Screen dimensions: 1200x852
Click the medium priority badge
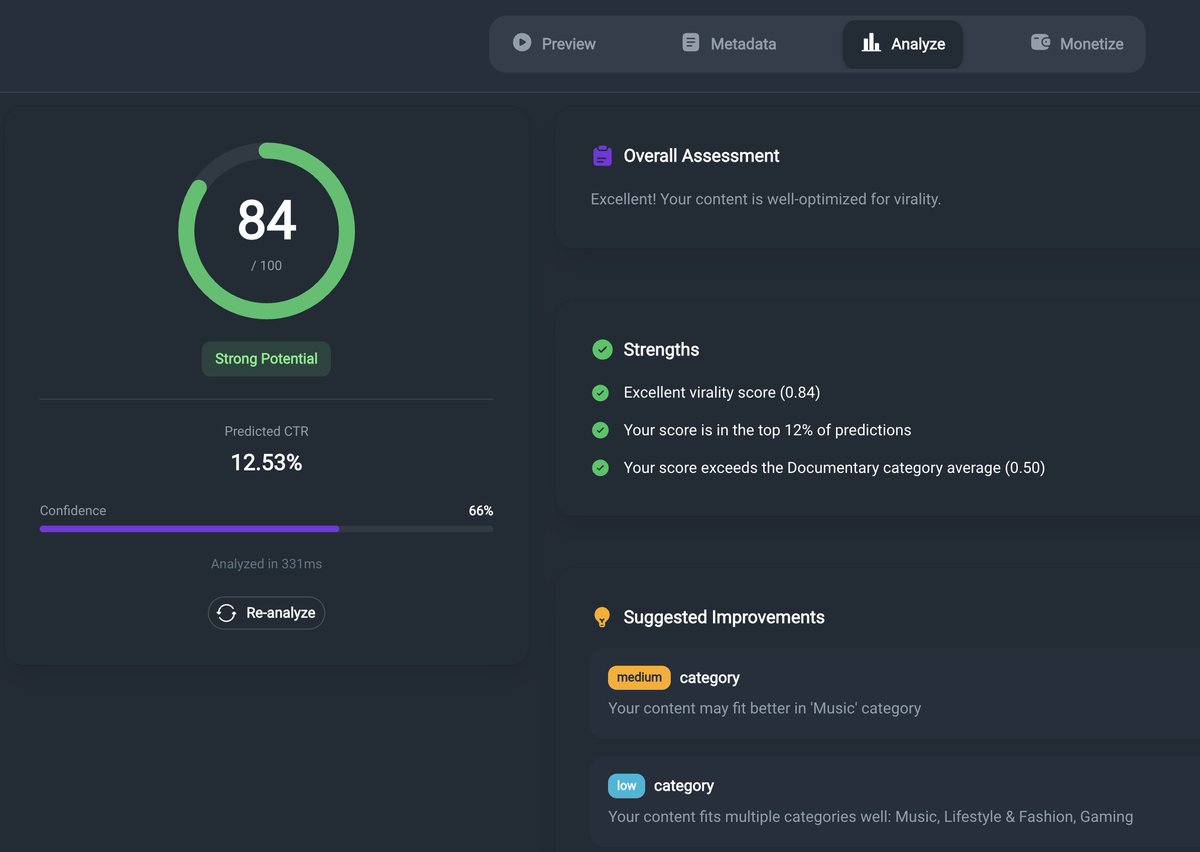pos(639,678)
